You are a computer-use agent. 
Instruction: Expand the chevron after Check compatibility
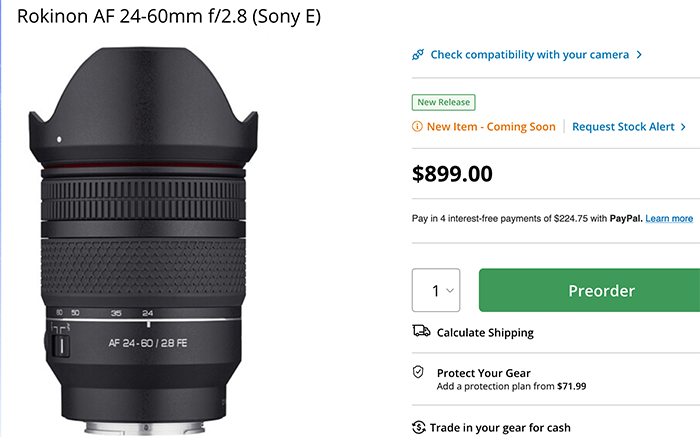639,54
